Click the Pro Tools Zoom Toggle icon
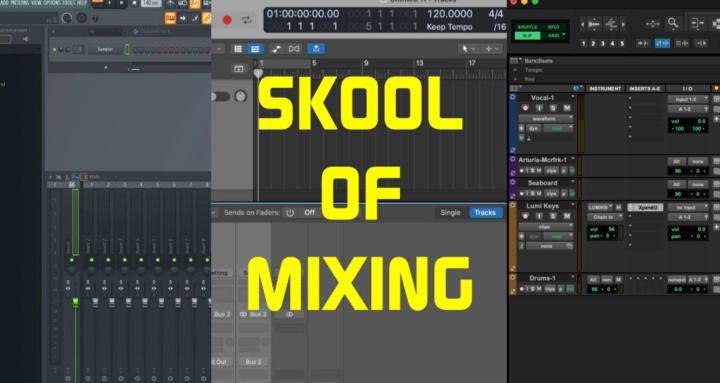The width and height of the screenshot is (720, 383). (652, 23)
